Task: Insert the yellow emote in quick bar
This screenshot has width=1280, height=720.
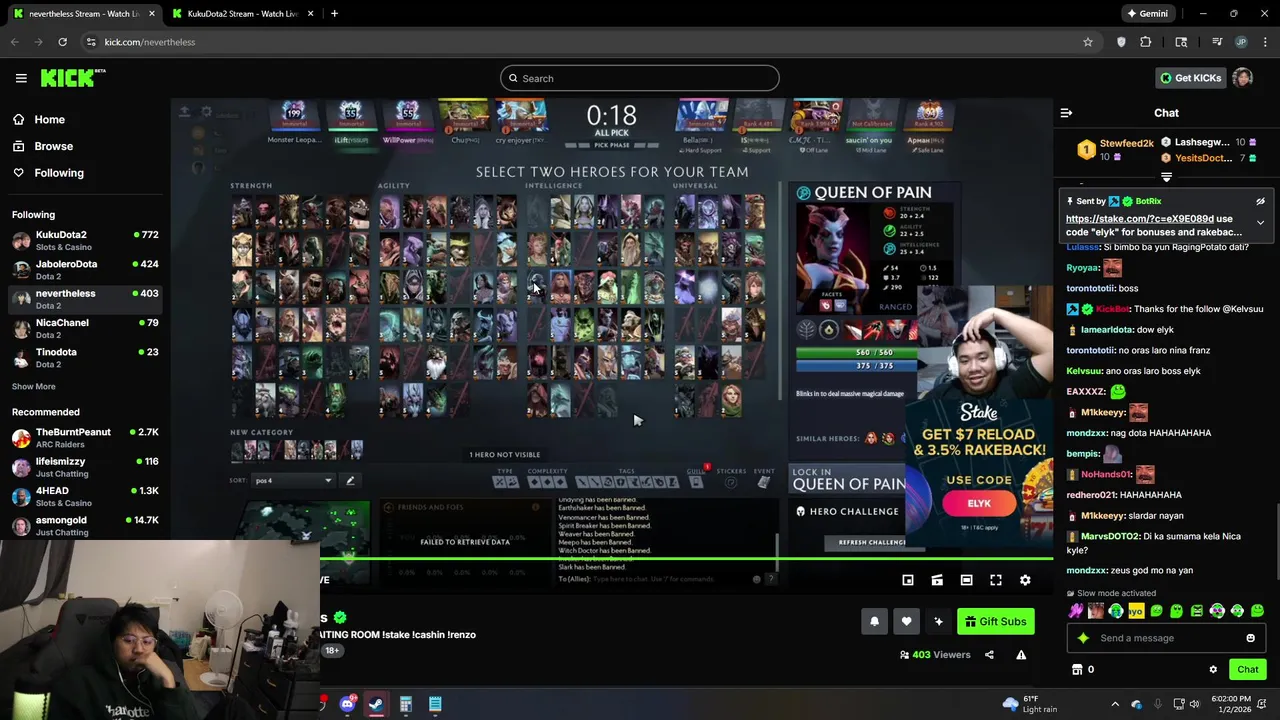Action: coord(1136,611)
